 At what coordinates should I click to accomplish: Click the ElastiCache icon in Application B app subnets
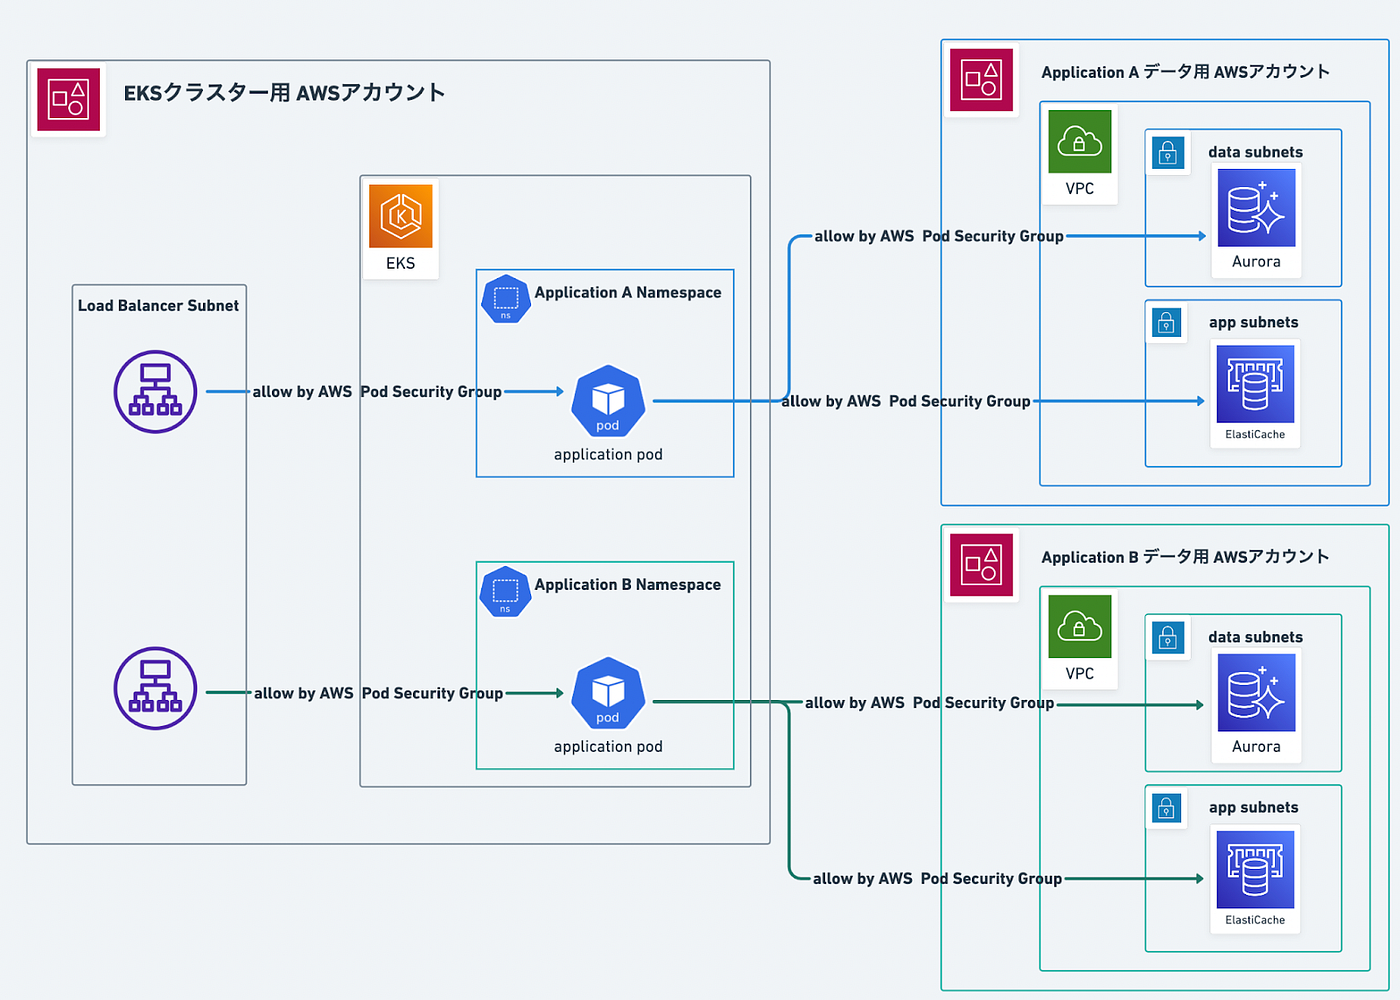(1255, 870)
